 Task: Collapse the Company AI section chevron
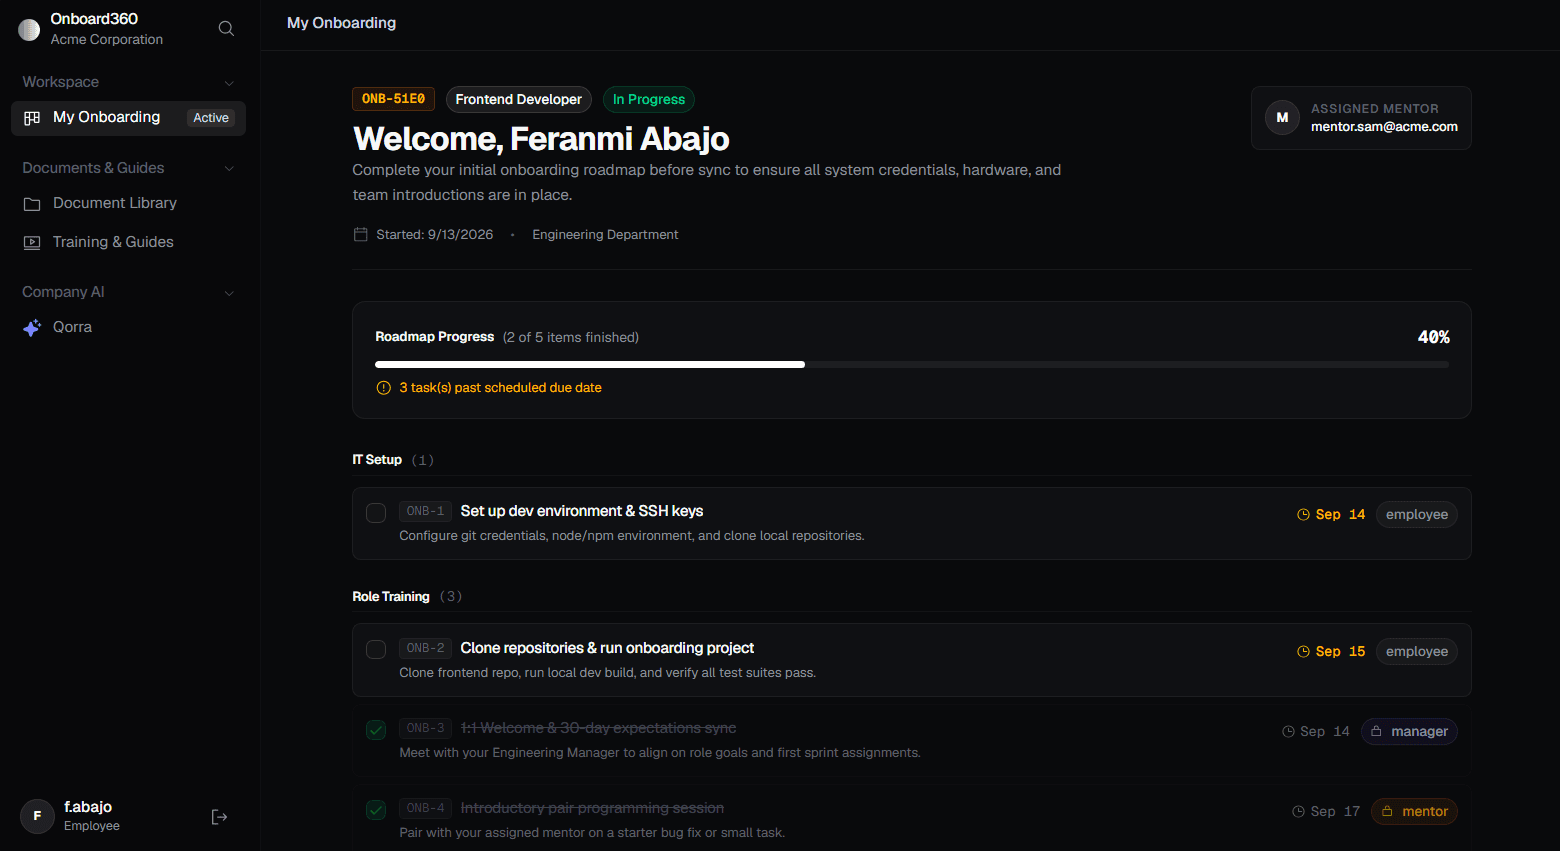(229, 293)
